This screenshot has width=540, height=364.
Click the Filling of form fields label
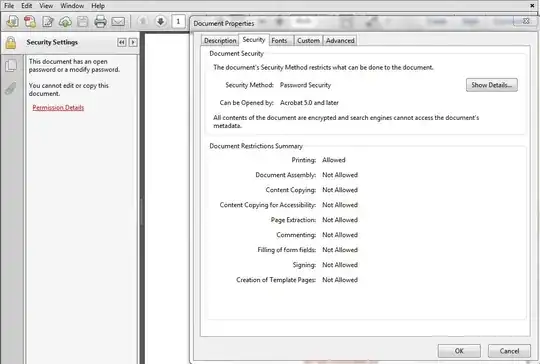pos(287,250)
